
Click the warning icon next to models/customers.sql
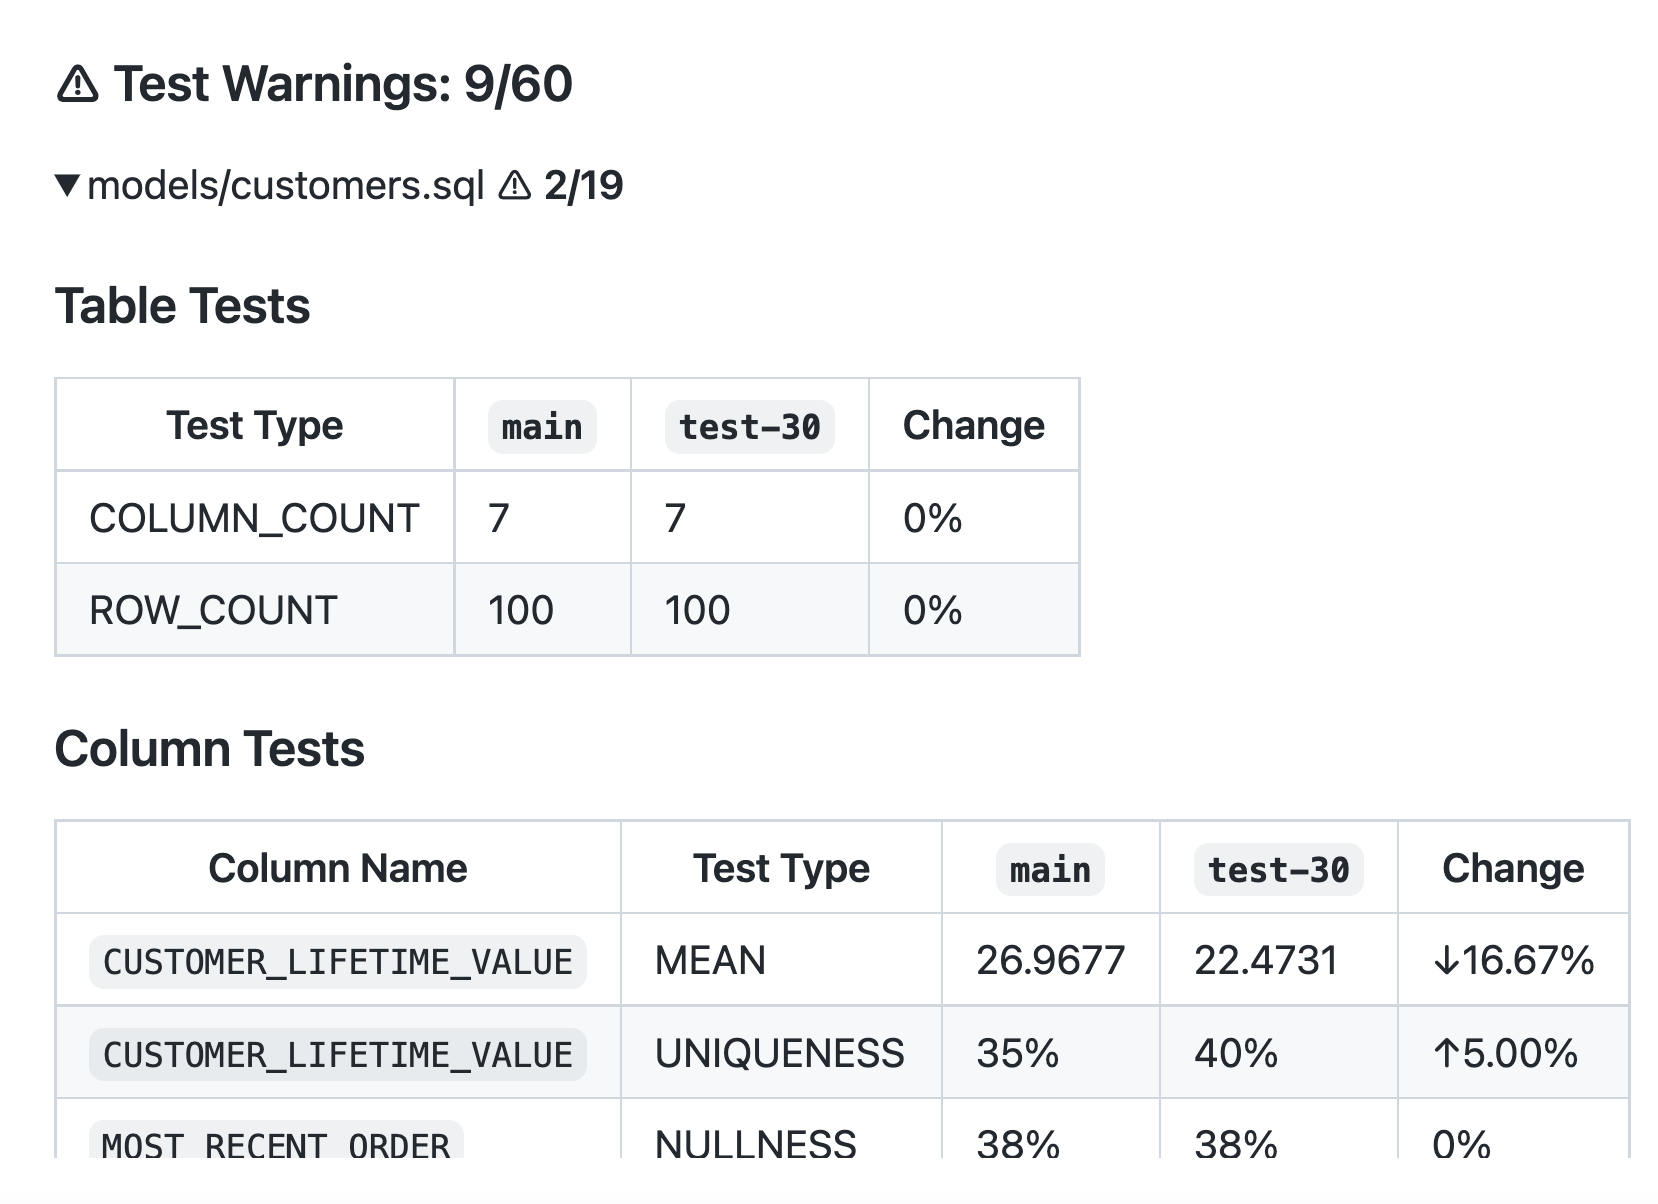pos(515,185)
